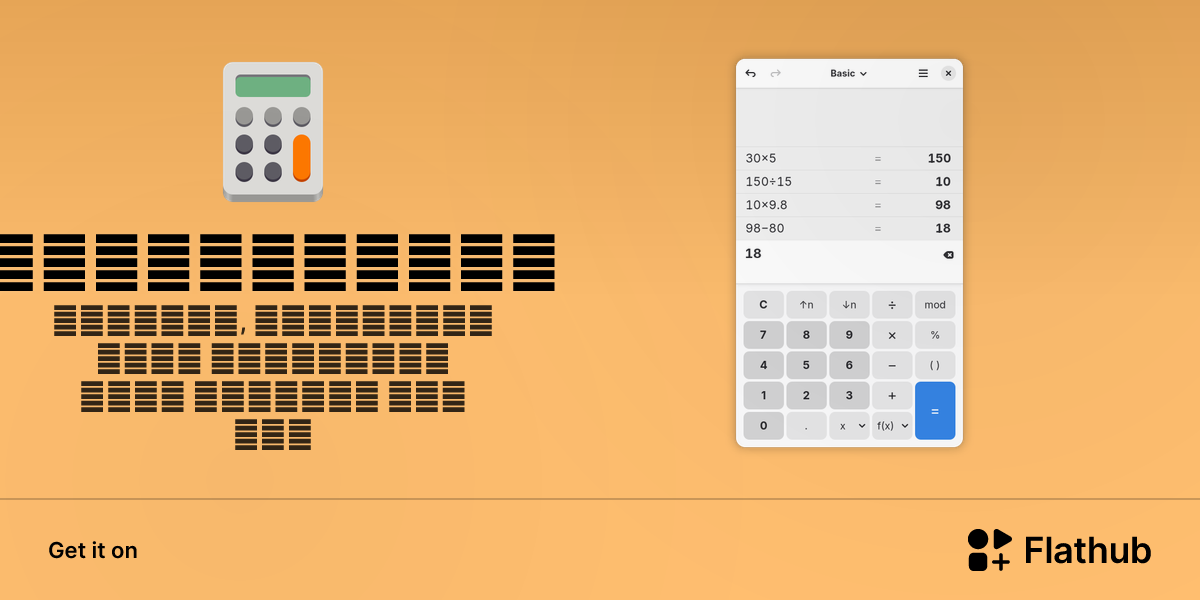Click the mod key
The height and width of the screenshot is (600, 1200).
click(x=935, y=305)
